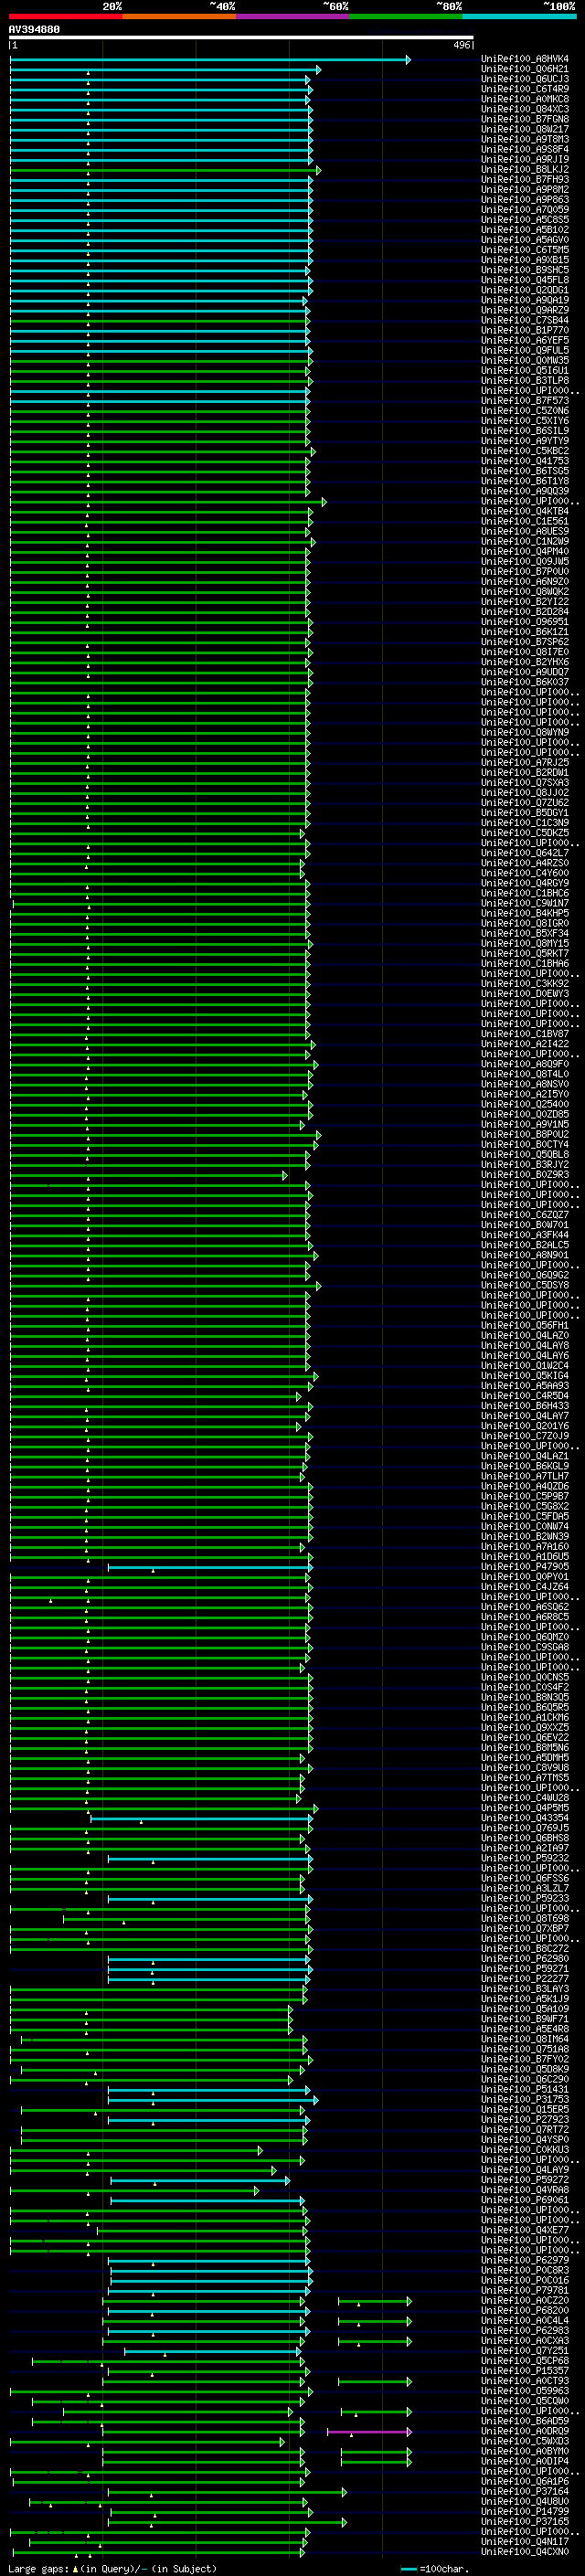Screen dimensions: 585x2576
Task: Click hit label UniRef100_A9T8M3
Action: tap(524, 139)
